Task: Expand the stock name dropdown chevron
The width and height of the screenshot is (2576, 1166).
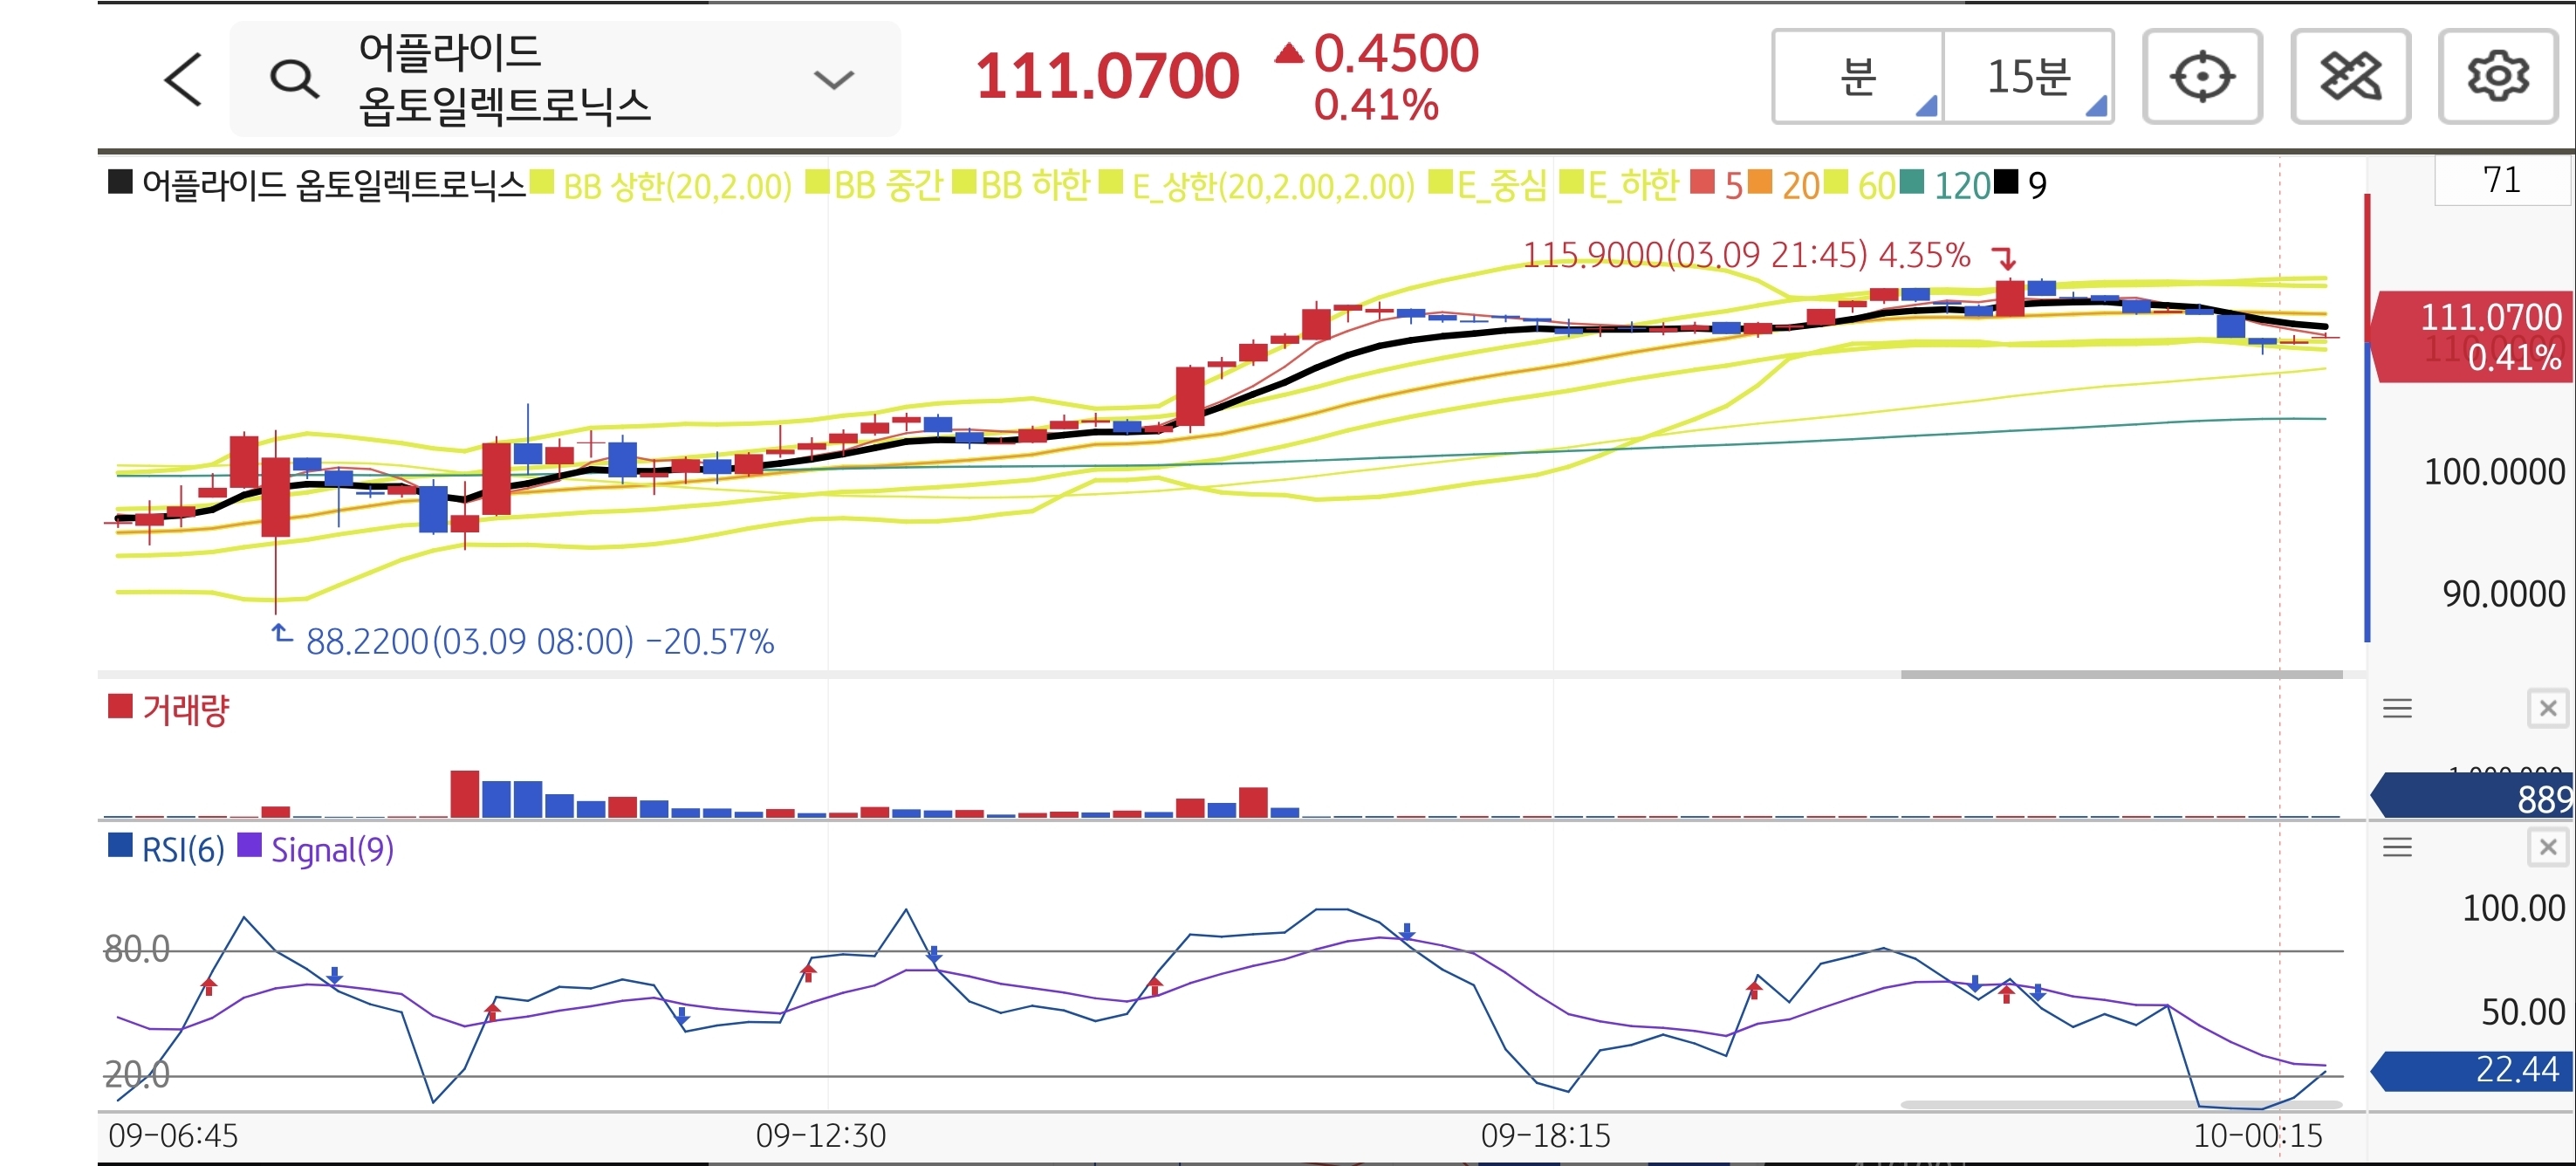Action: [833, 79]
